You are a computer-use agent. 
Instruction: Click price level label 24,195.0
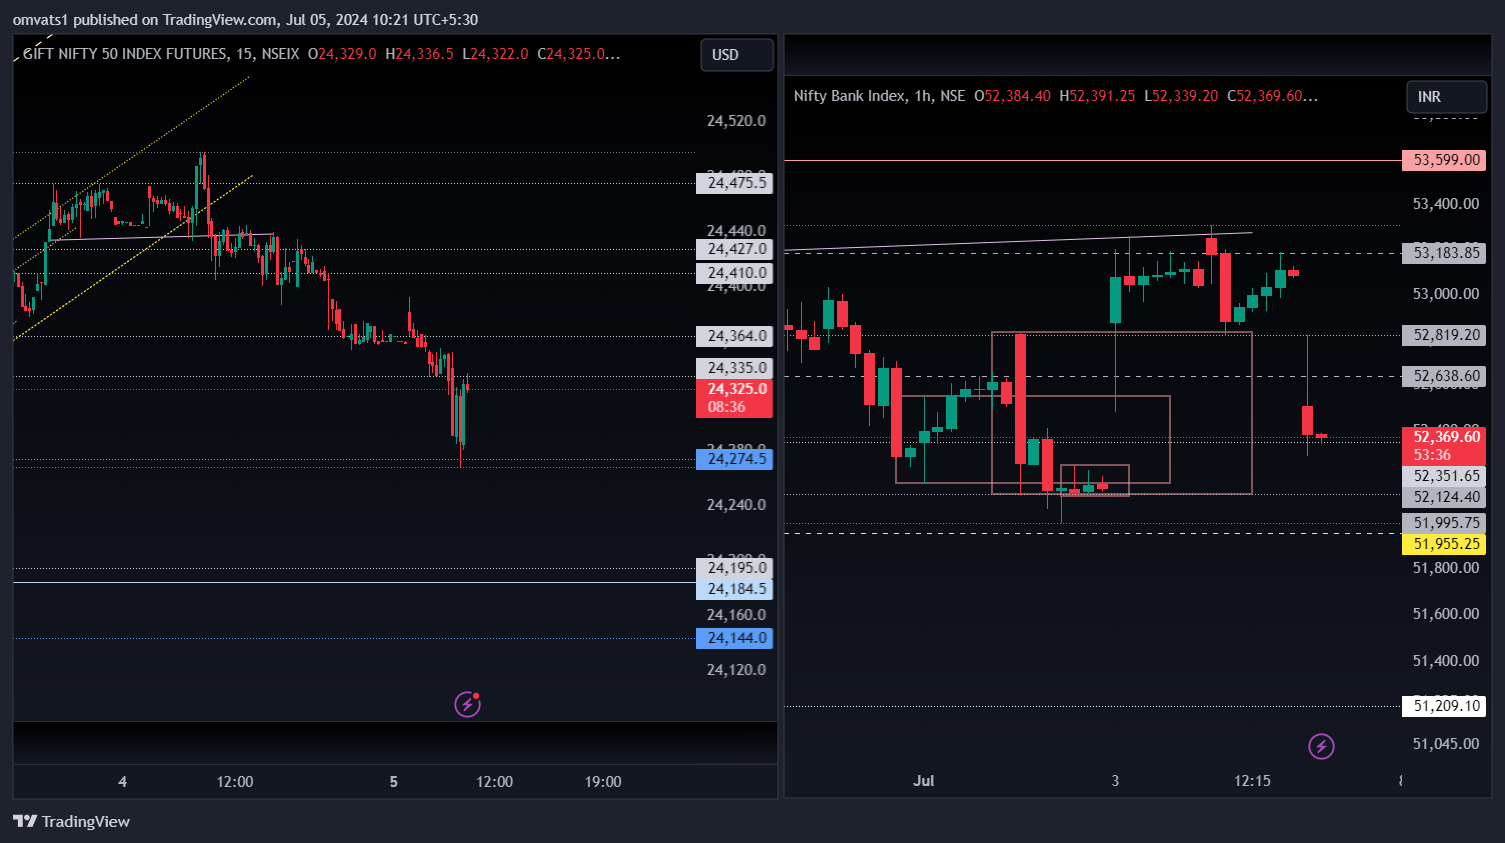734,568
